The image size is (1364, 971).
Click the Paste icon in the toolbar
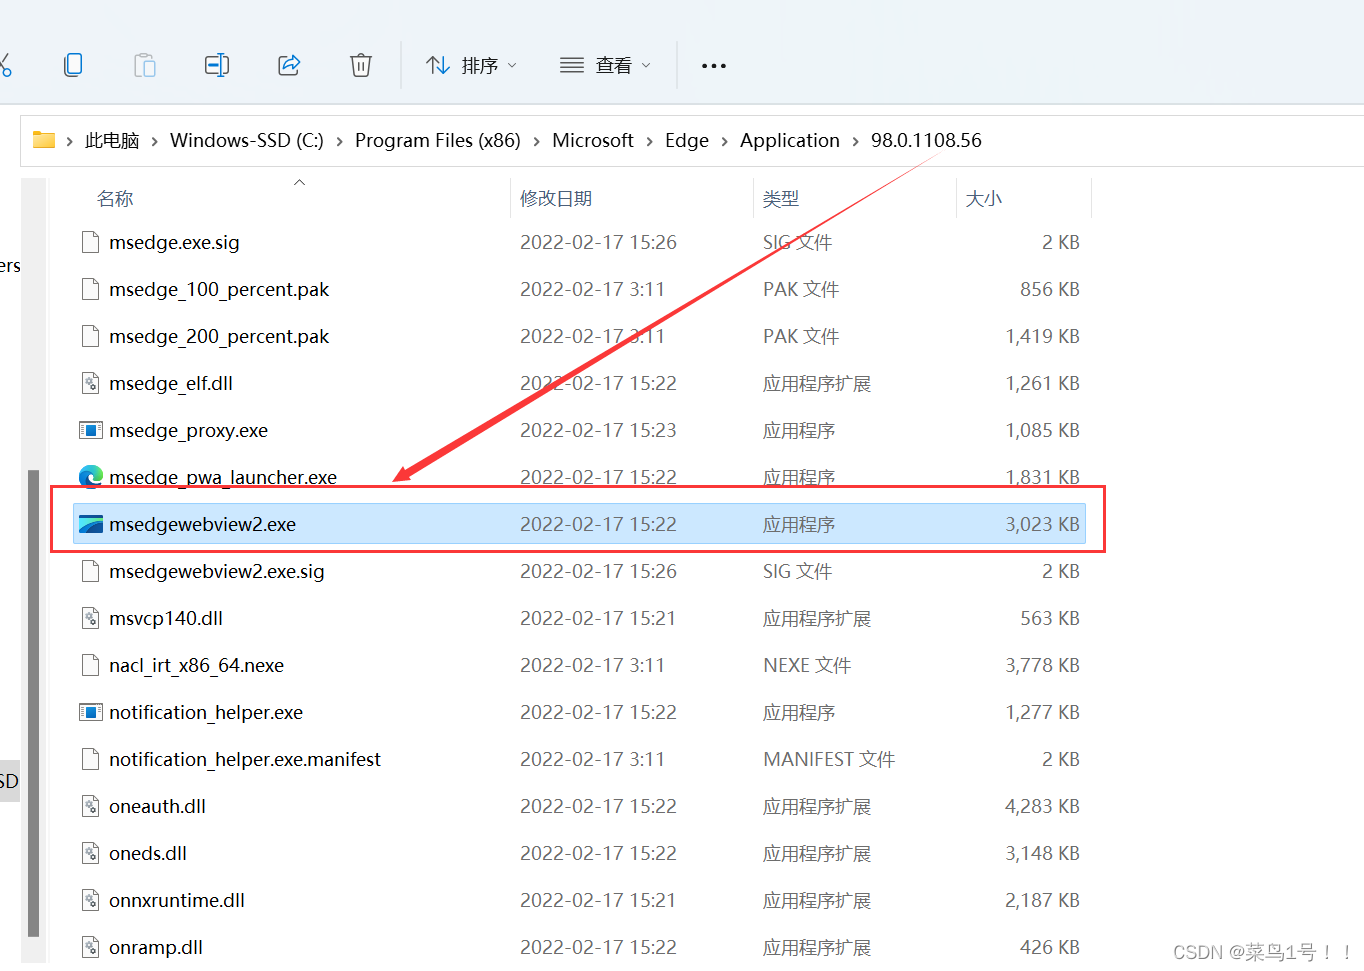tap(145, 65)
